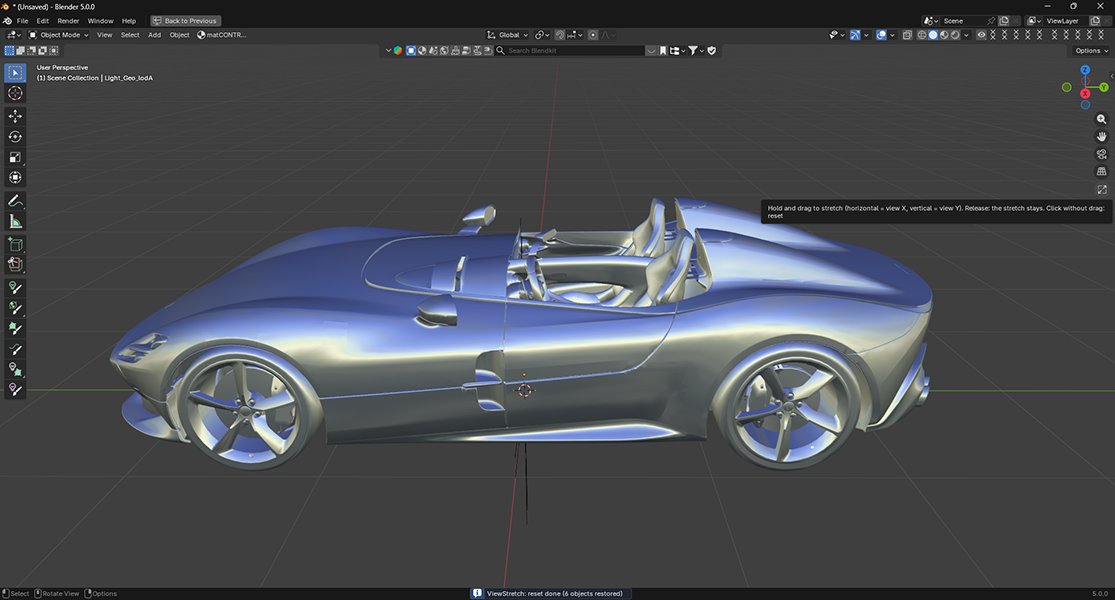This screenshot has width=1115, height=600.
Task: Open the Add menu in the viewport header
Action: pos(154,35)
